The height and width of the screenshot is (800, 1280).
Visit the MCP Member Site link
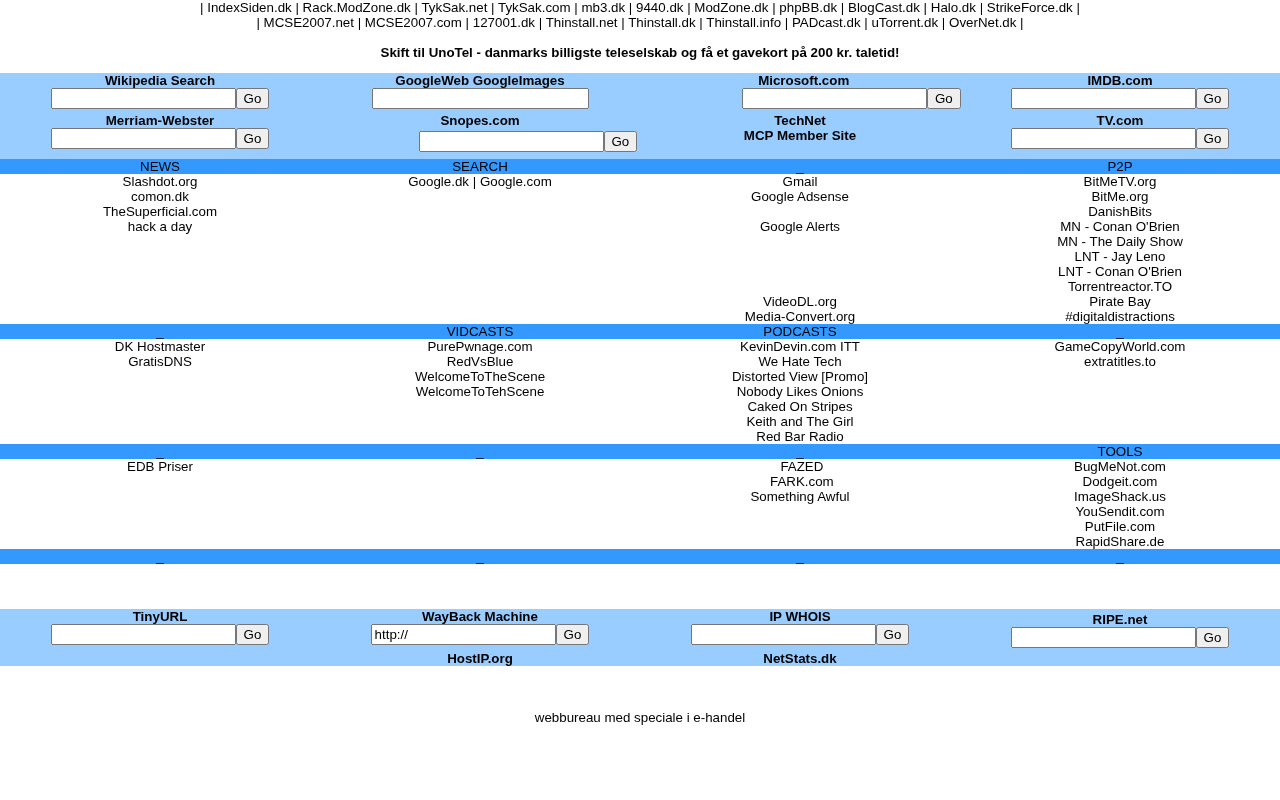(800, 136)
